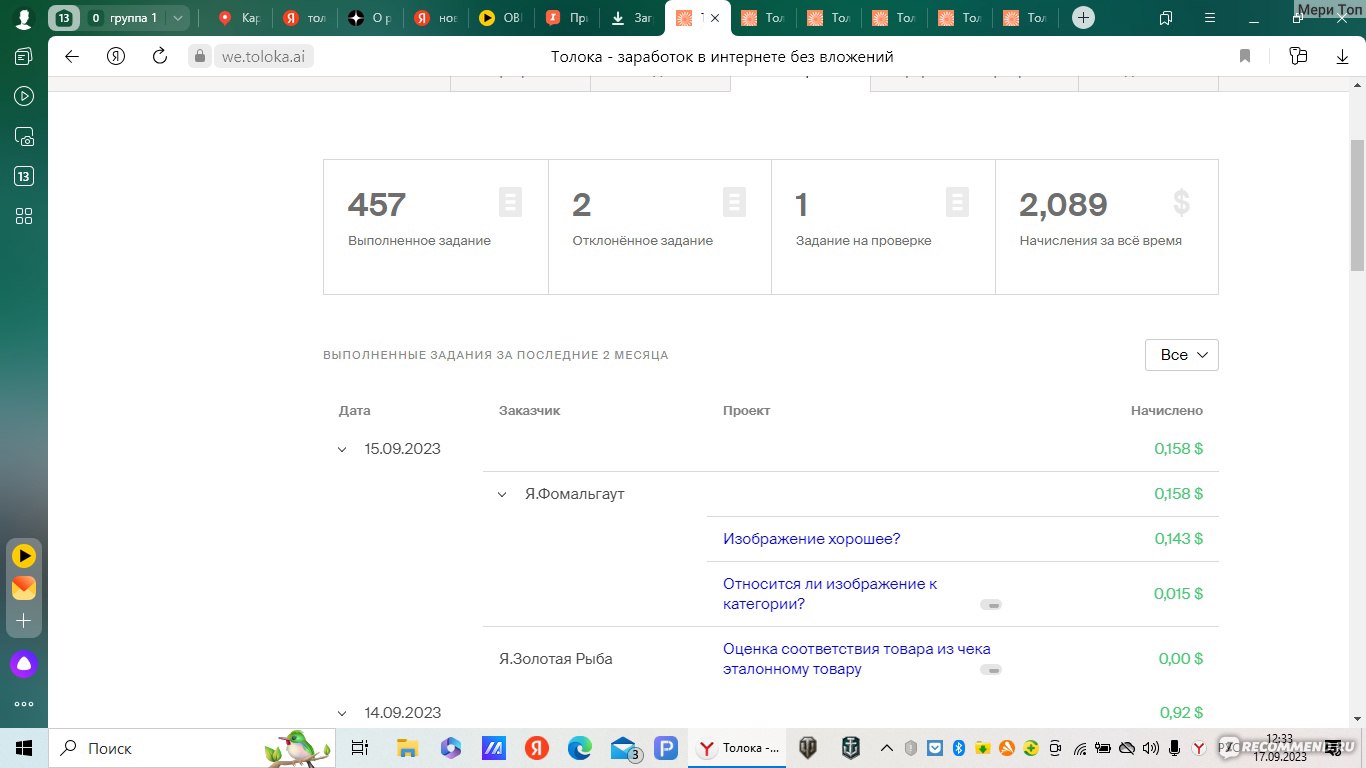This screenshot has height=768, width=1366.
Task: Click the Windows search box 'Поиск'
Action: (190, 748)
